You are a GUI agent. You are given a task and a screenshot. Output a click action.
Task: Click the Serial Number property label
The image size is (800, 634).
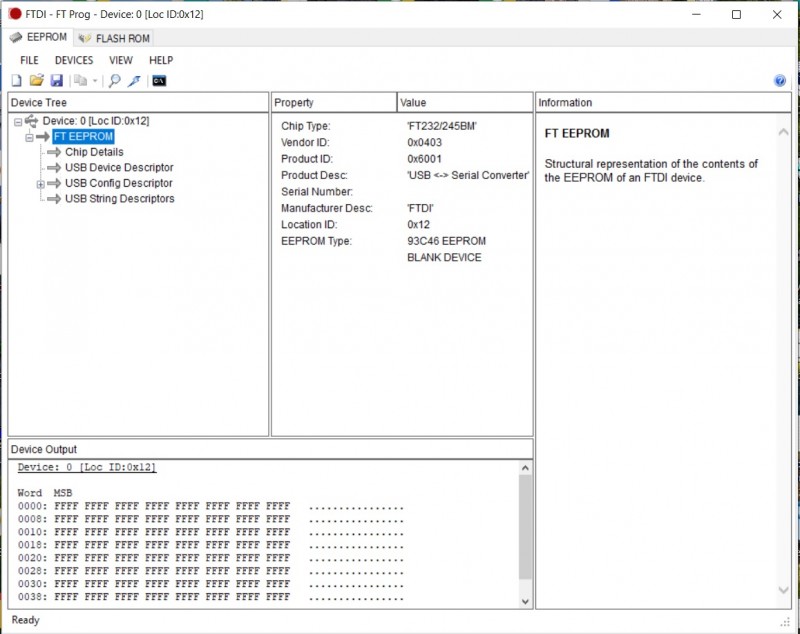tap(317, 191)
